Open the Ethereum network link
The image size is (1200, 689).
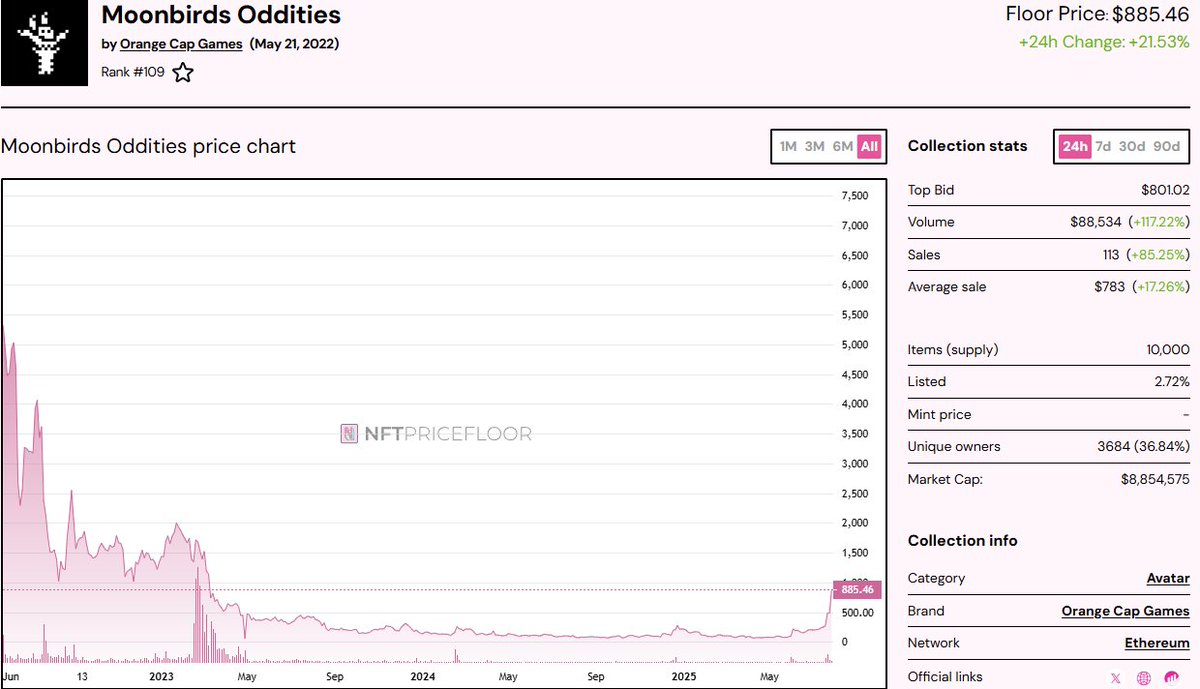(x=1157, y=642)
